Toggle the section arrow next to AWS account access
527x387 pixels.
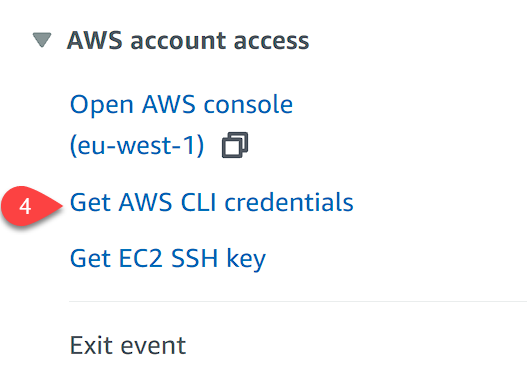(42, 40)
